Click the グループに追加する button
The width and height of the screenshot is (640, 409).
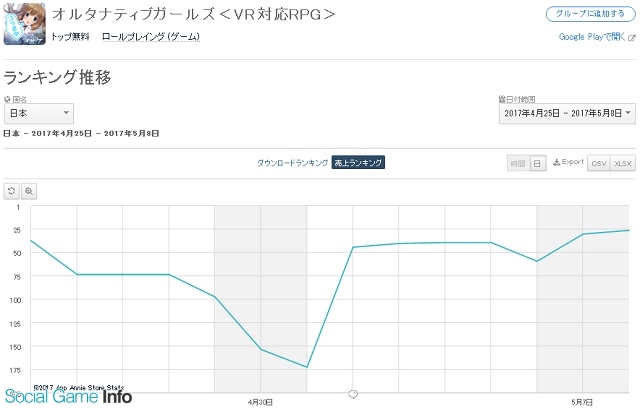(590, 13)
